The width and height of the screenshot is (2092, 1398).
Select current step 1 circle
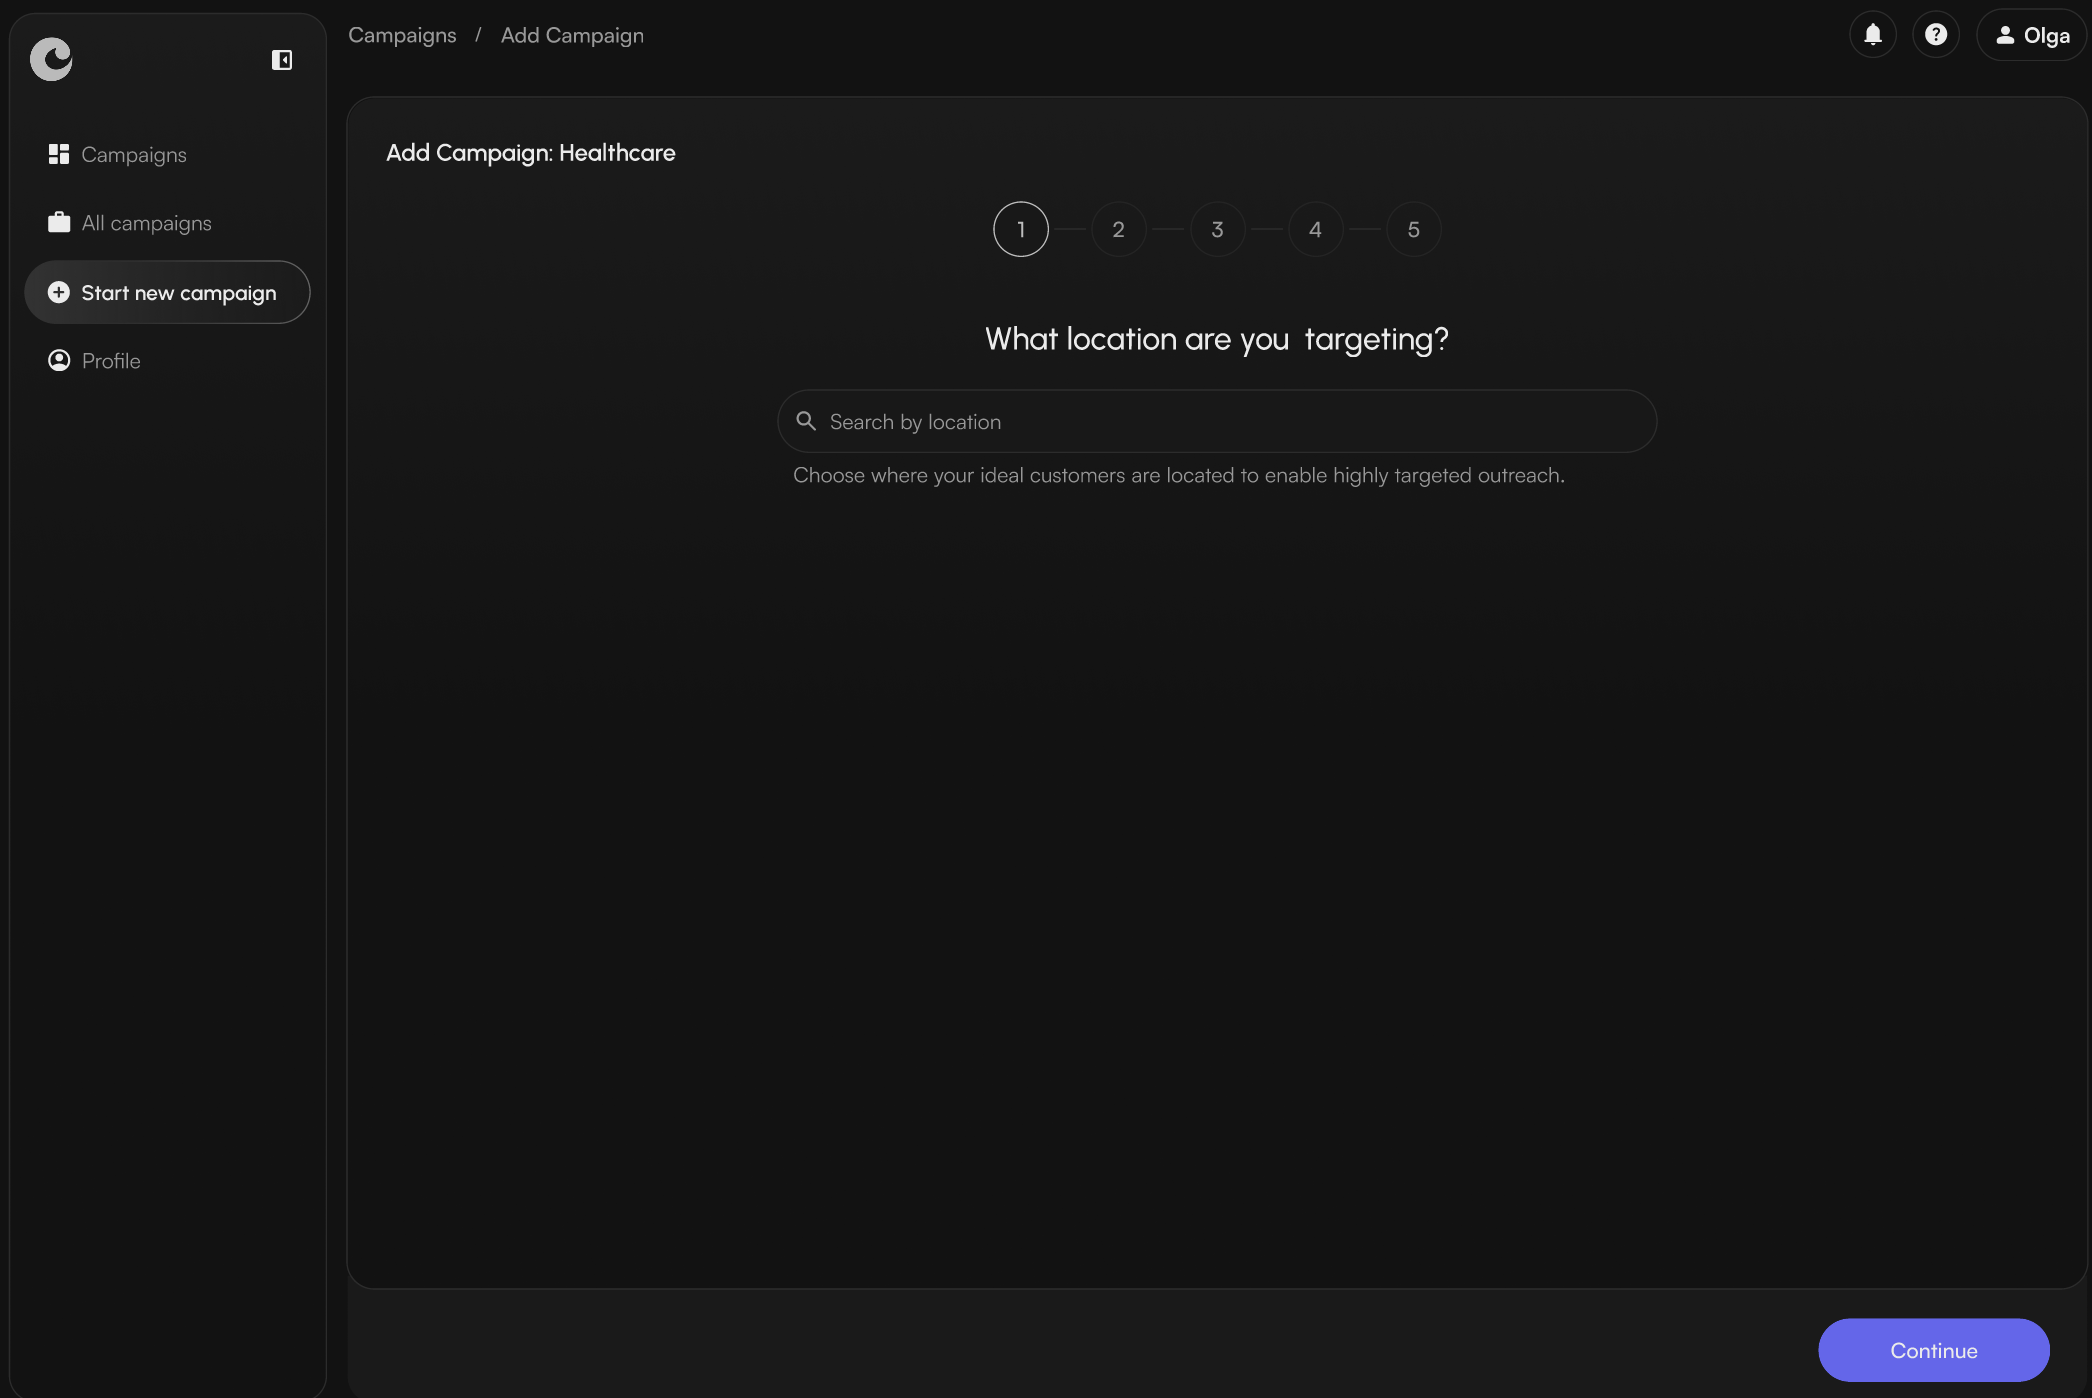1020,229
